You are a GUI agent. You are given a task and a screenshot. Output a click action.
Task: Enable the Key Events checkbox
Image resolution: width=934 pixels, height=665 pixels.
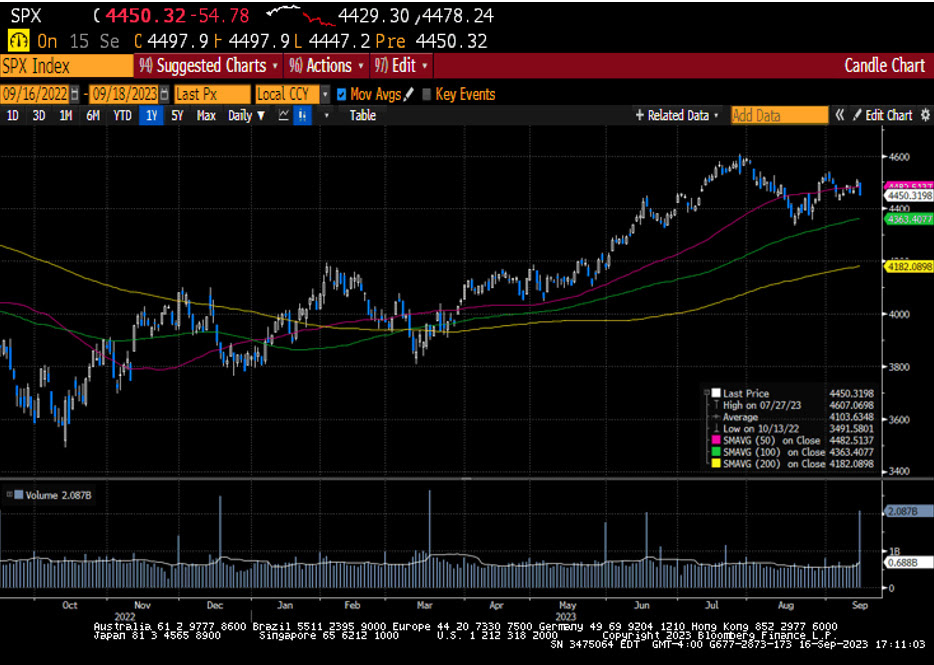(427, 94)
